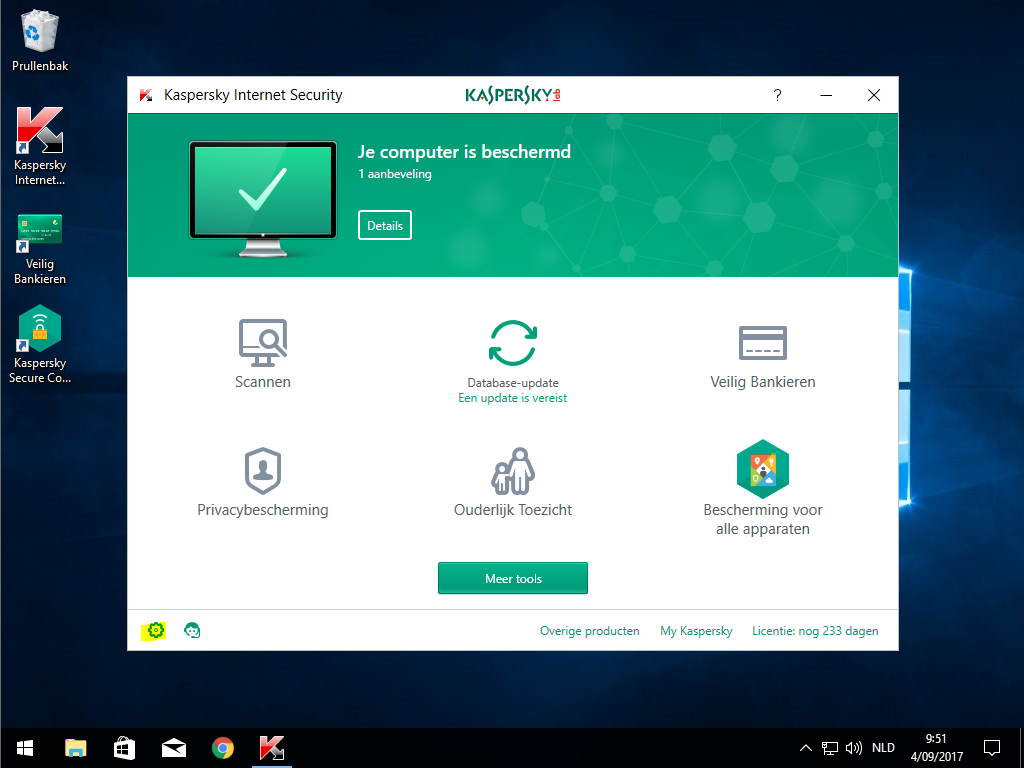
Task: Open the support agent icon
Action: (x=192, y=630)
